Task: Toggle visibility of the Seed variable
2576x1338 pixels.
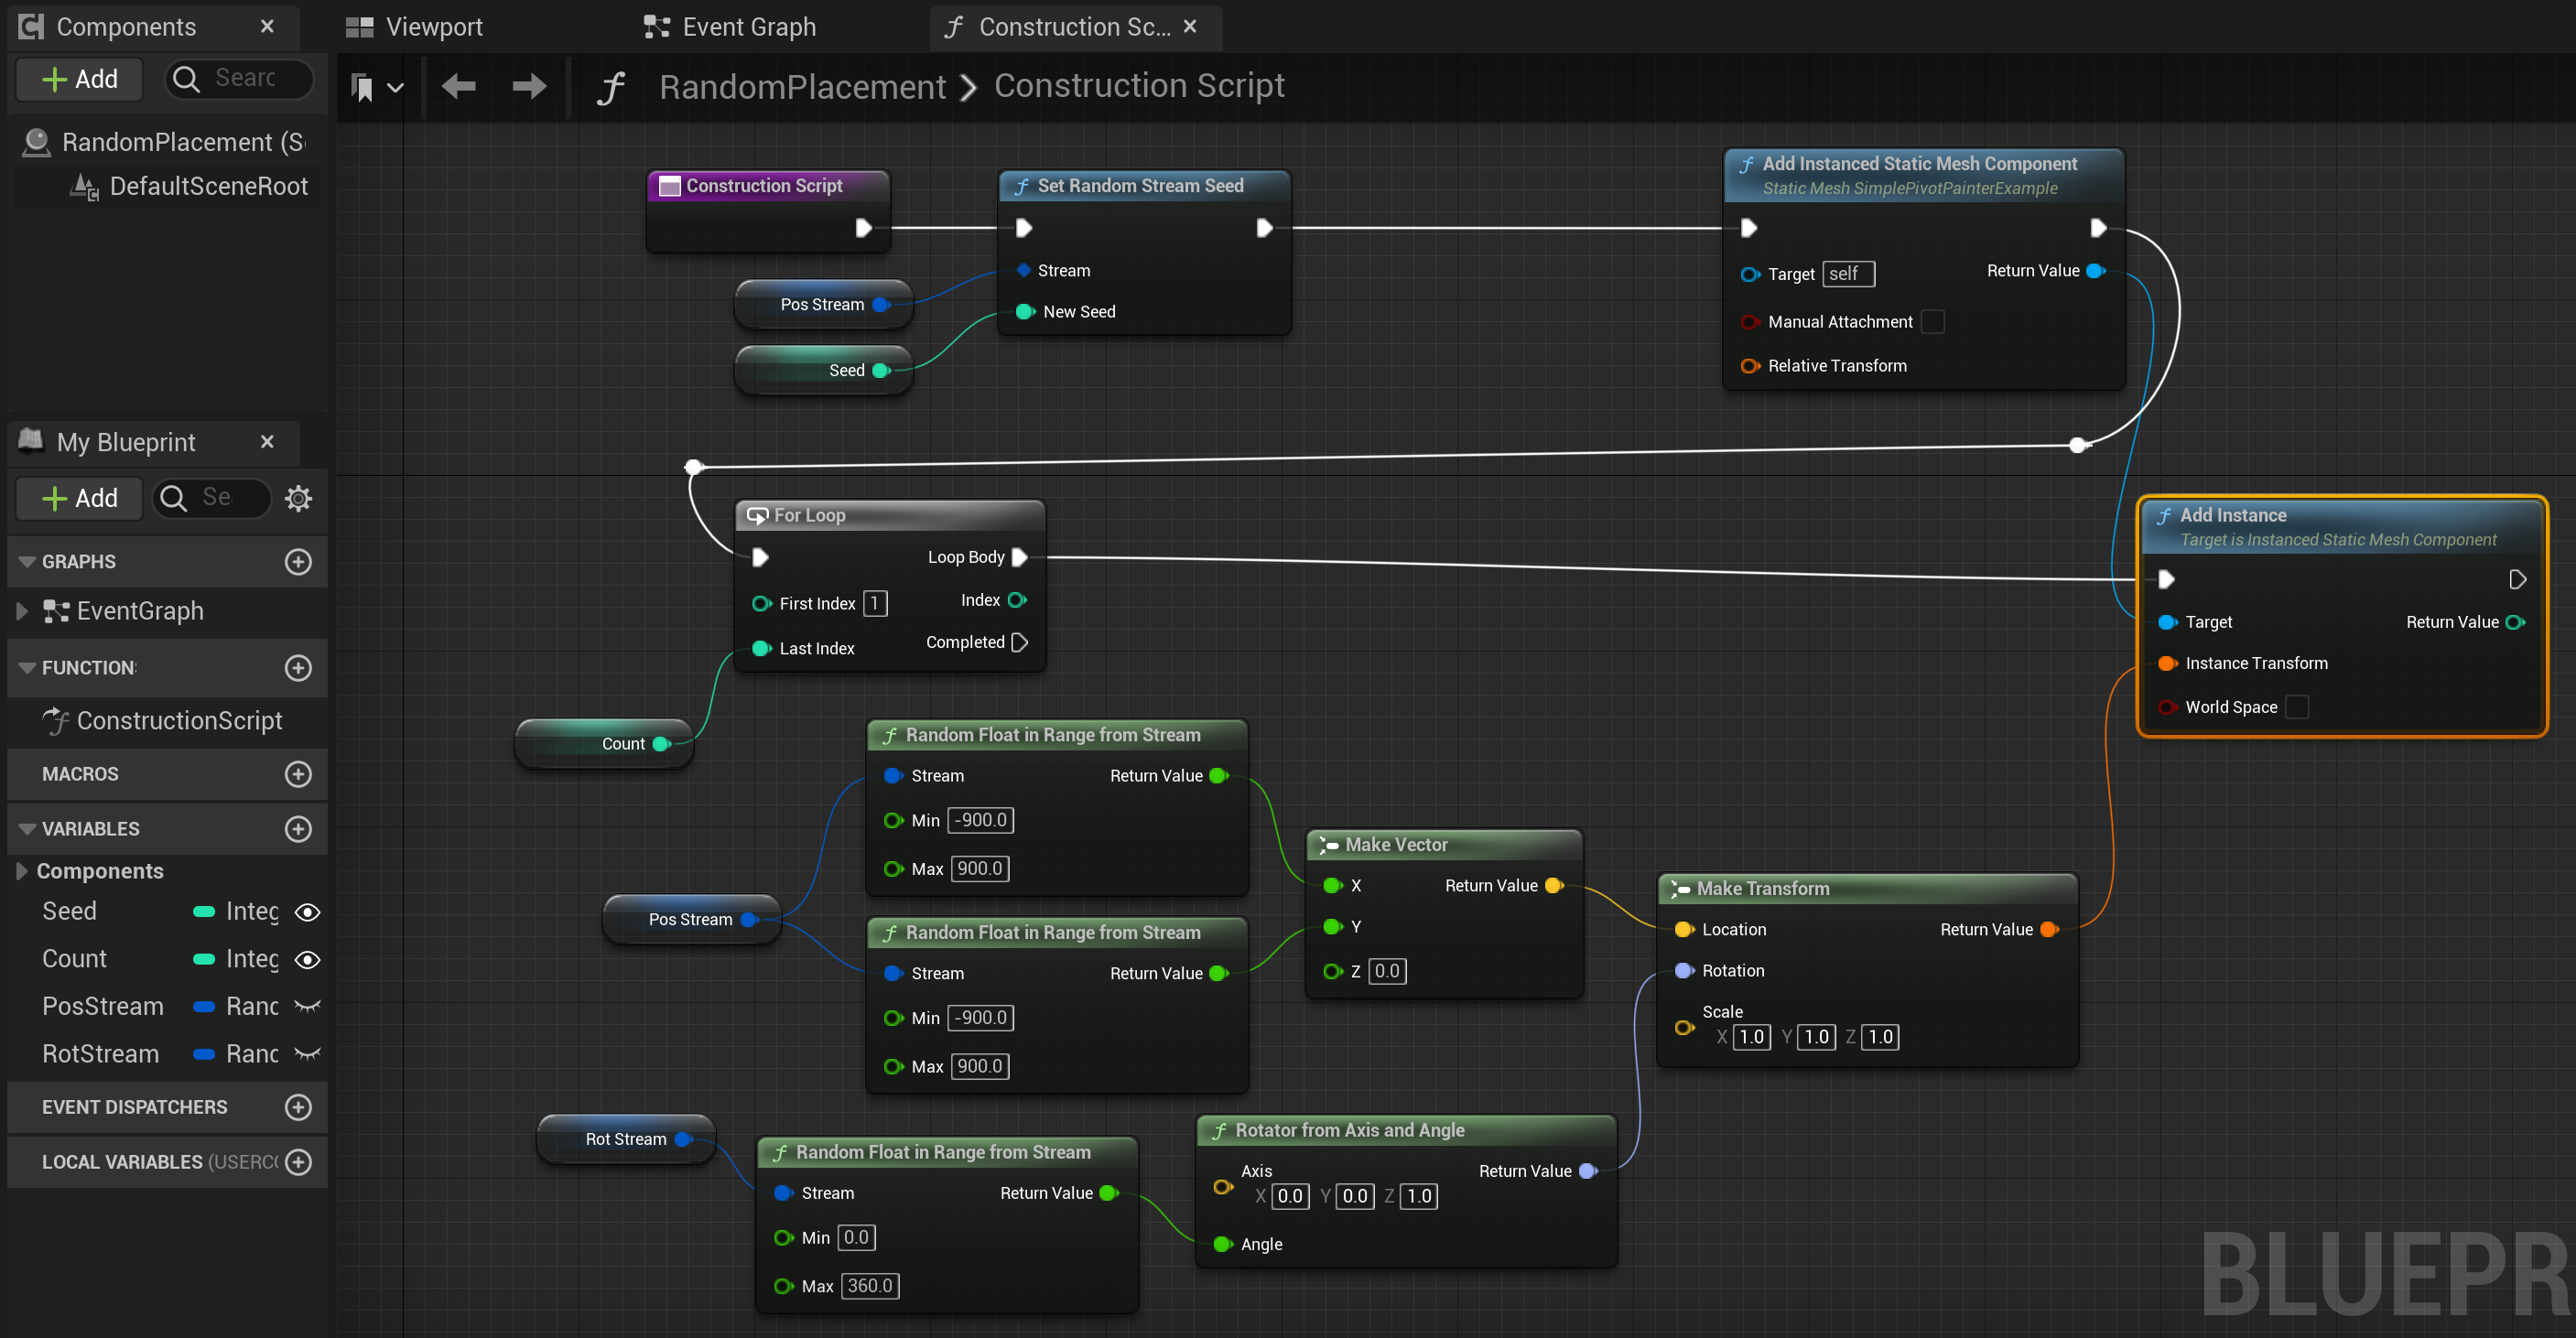Action: [x=307, y=911]
